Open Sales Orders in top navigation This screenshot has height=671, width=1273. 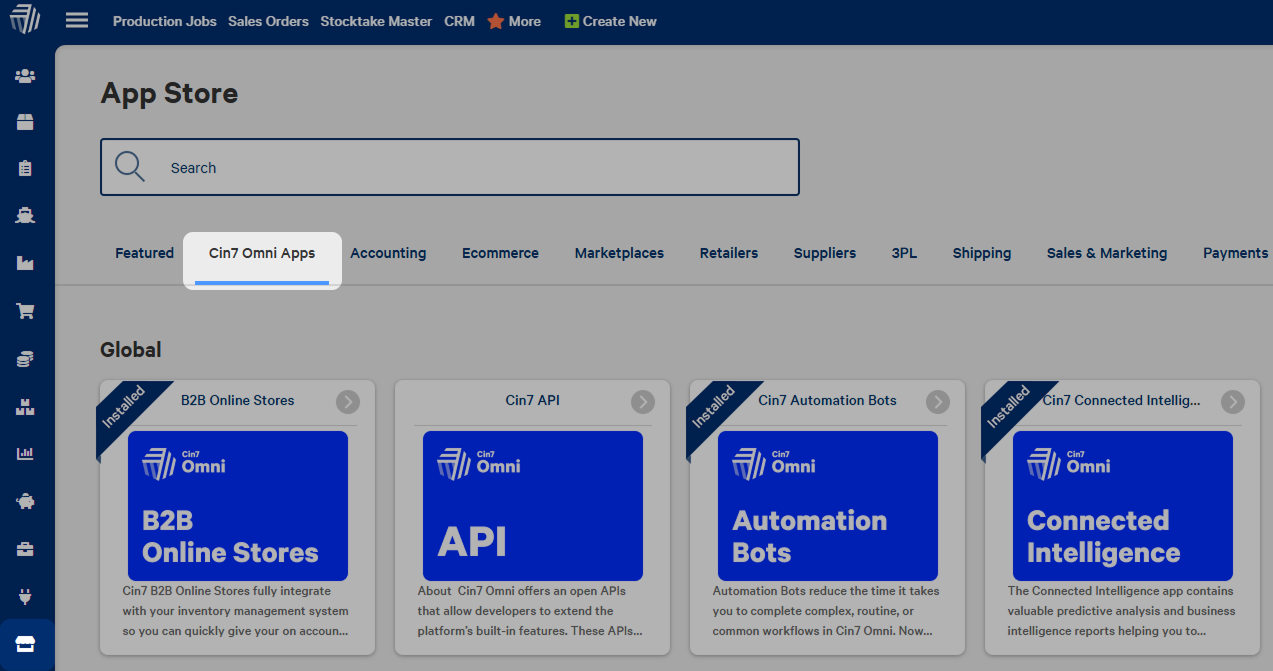[268, 21]
